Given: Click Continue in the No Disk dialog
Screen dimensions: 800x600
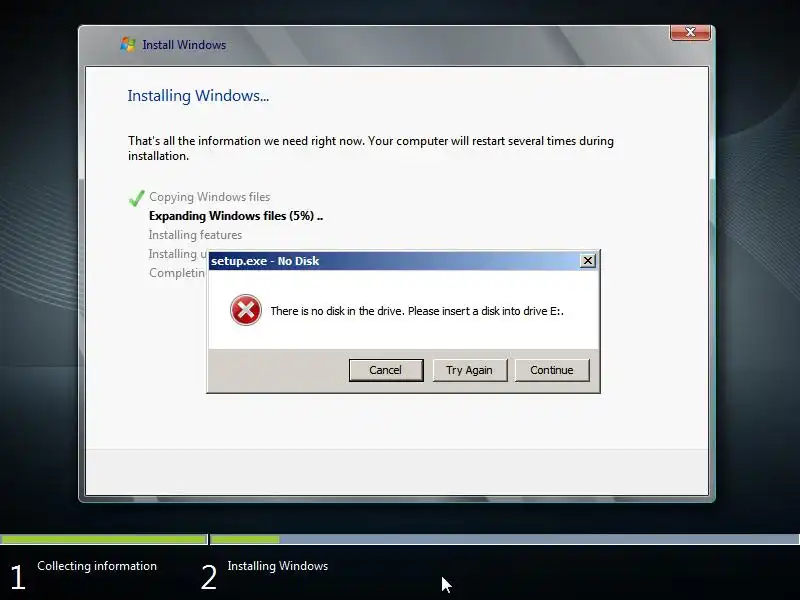Looking at the screenshot, I should tap(552, 370).
